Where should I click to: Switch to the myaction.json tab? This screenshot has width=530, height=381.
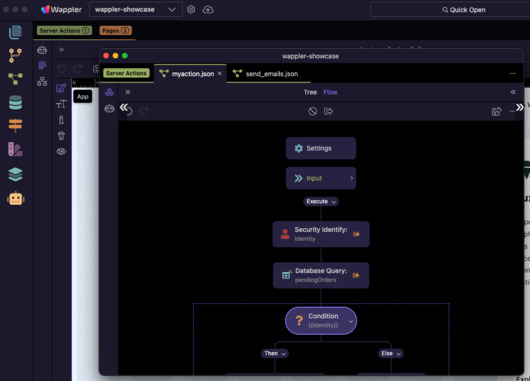point(190,74)
